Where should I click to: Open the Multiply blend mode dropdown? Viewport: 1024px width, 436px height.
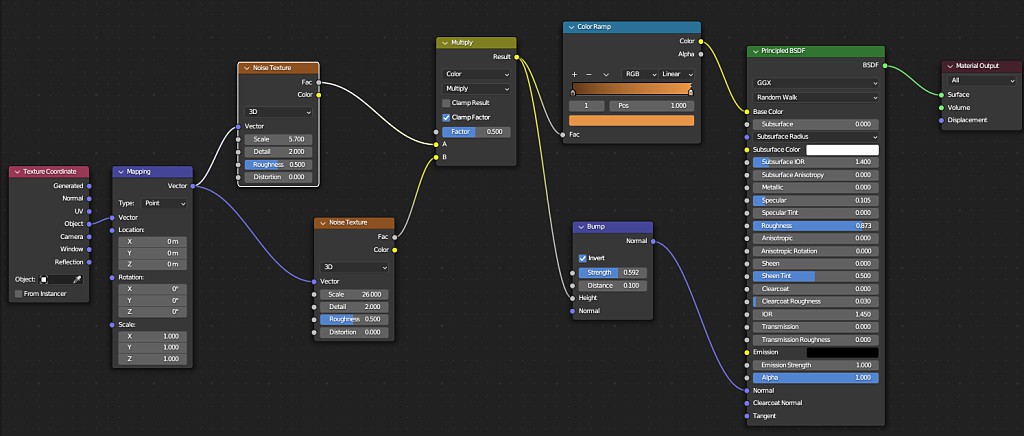coord(476,89)
